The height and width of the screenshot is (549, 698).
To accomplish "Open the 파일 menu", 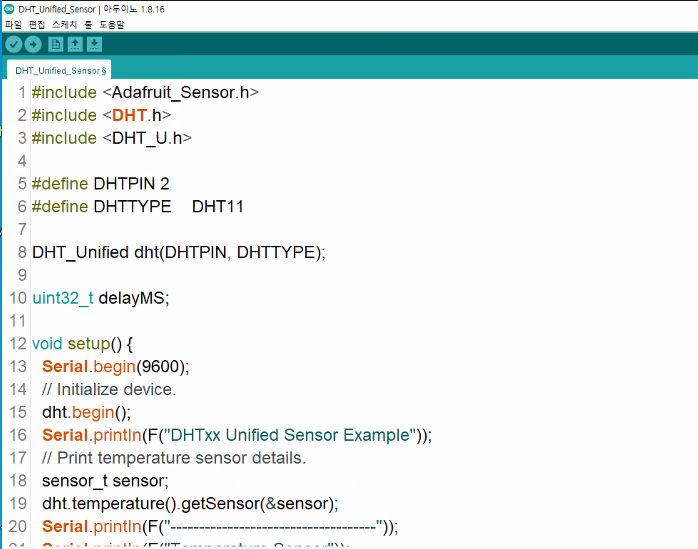I will pos(13,24).
